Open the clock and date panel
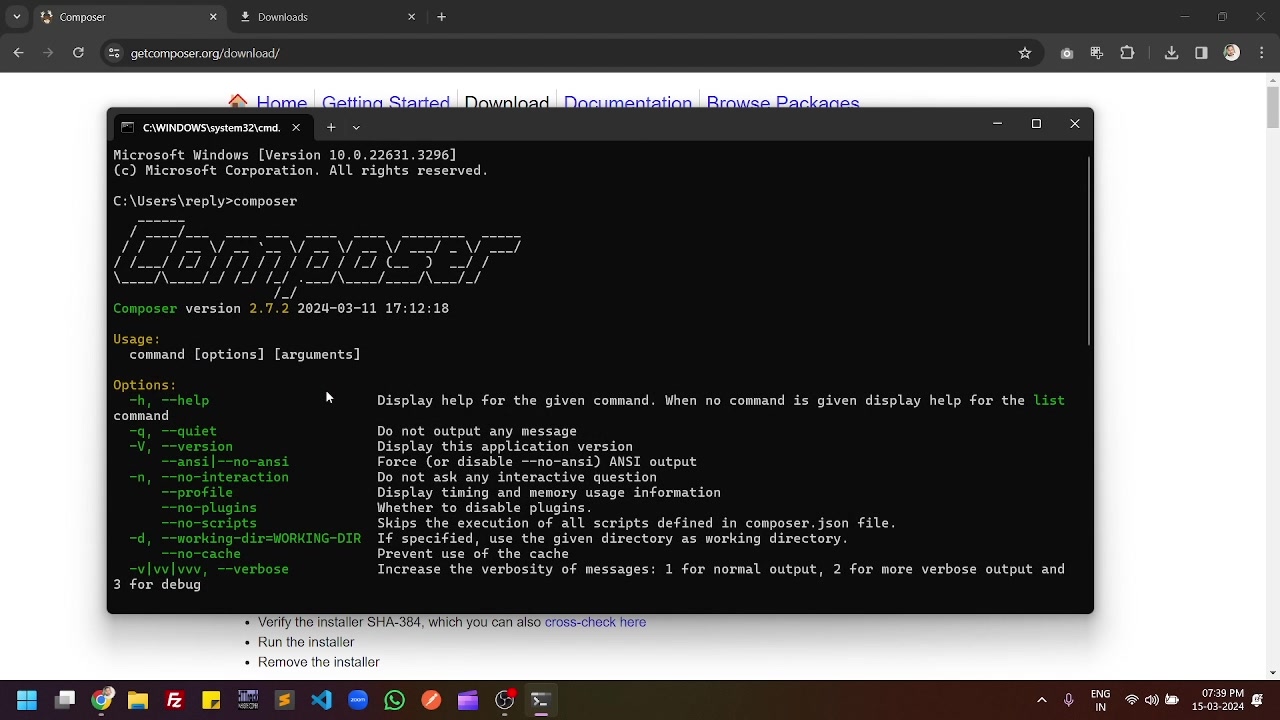Image resolution: width=1280 pixels, height=720 pixels. point(1217,700)
